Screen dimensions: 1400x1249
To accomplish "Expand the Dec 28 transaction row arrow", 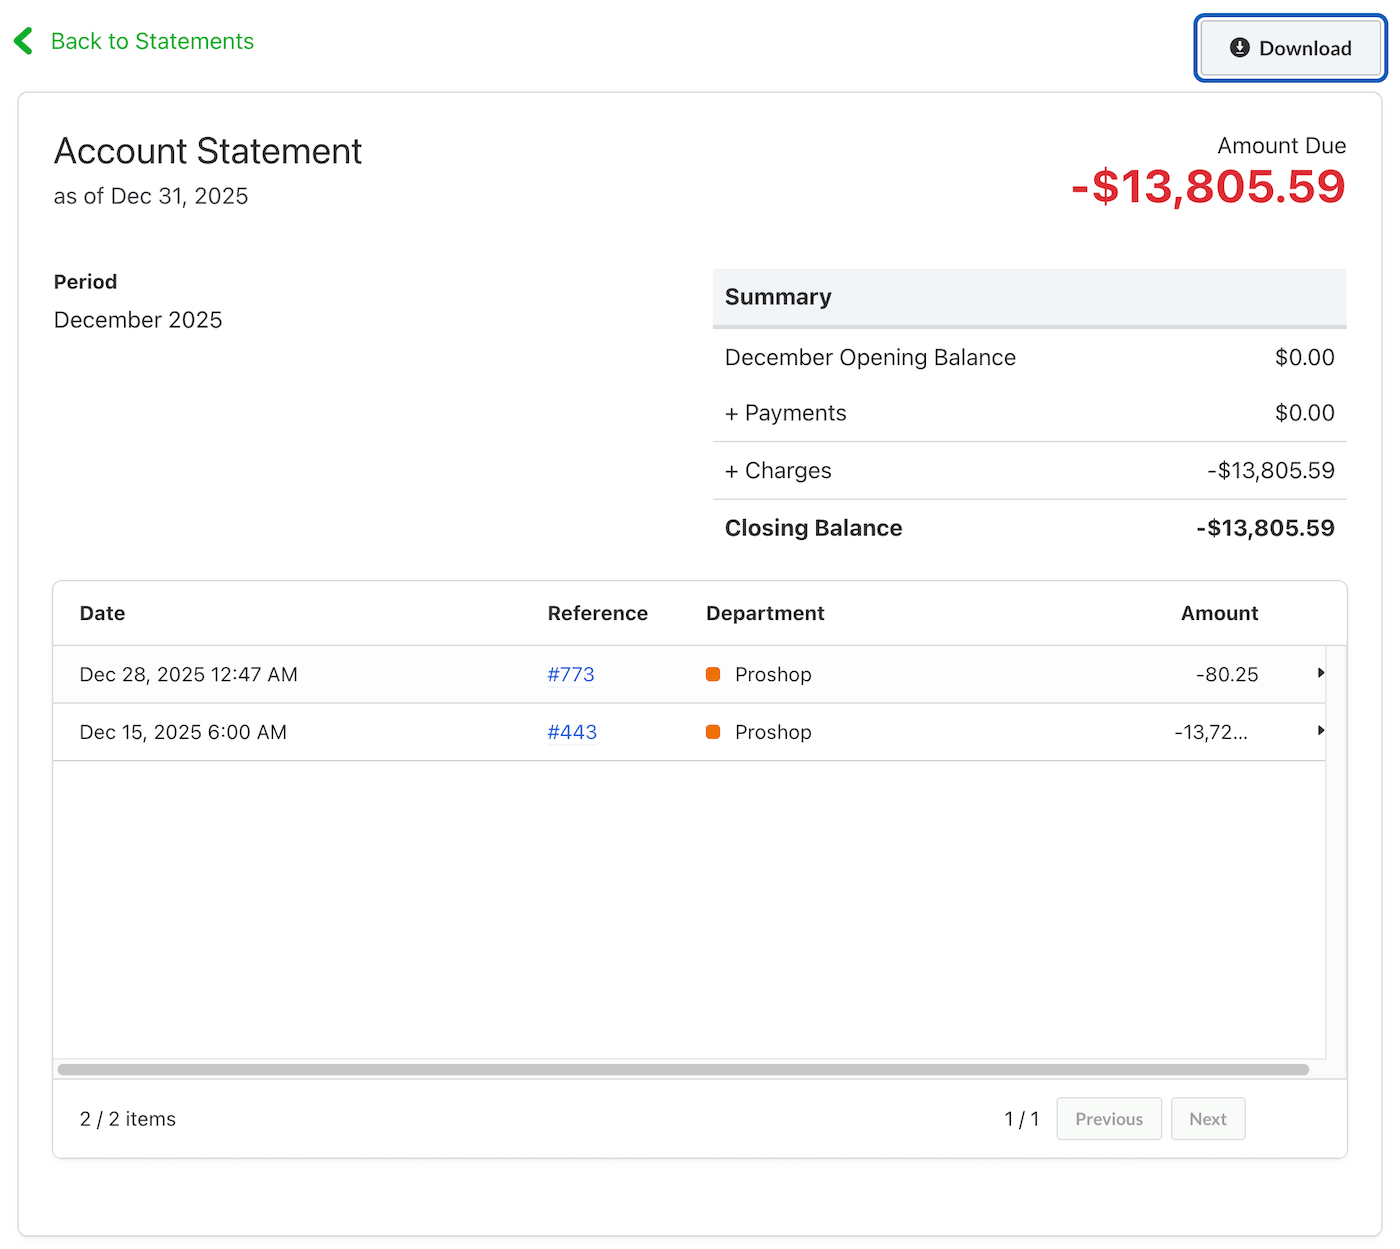I will coord(1321,673).
